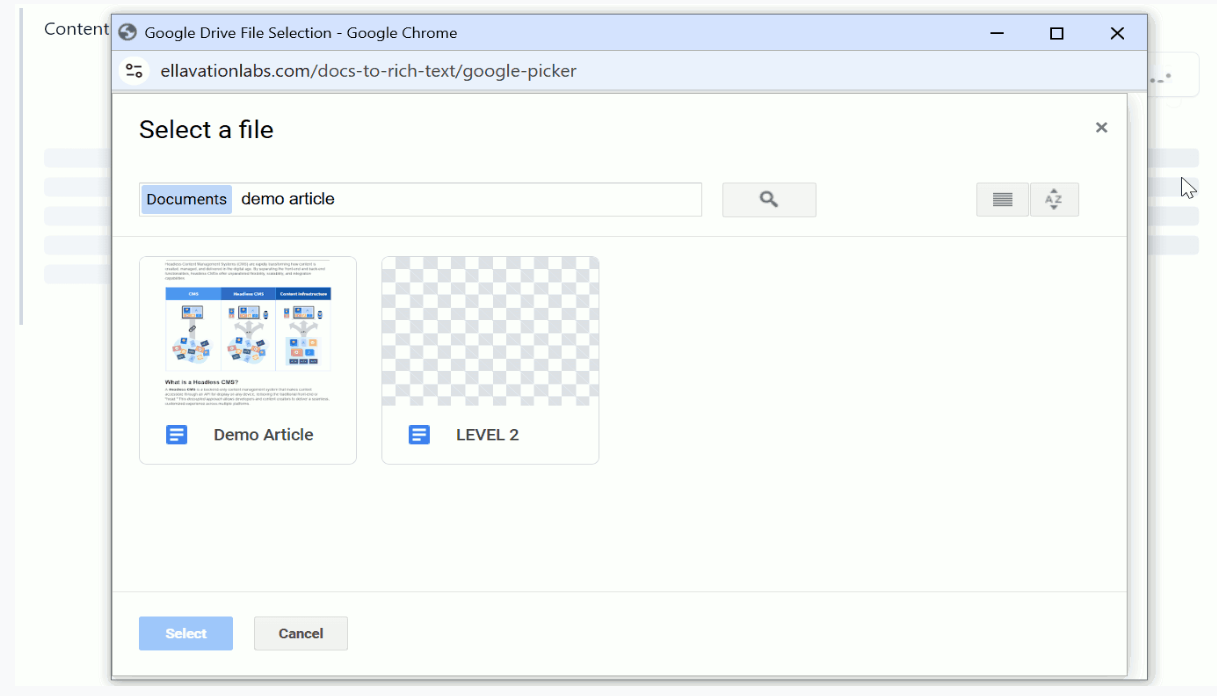
Task: Minimize the Google Drive File Selection window
Action: coord(996,33)
